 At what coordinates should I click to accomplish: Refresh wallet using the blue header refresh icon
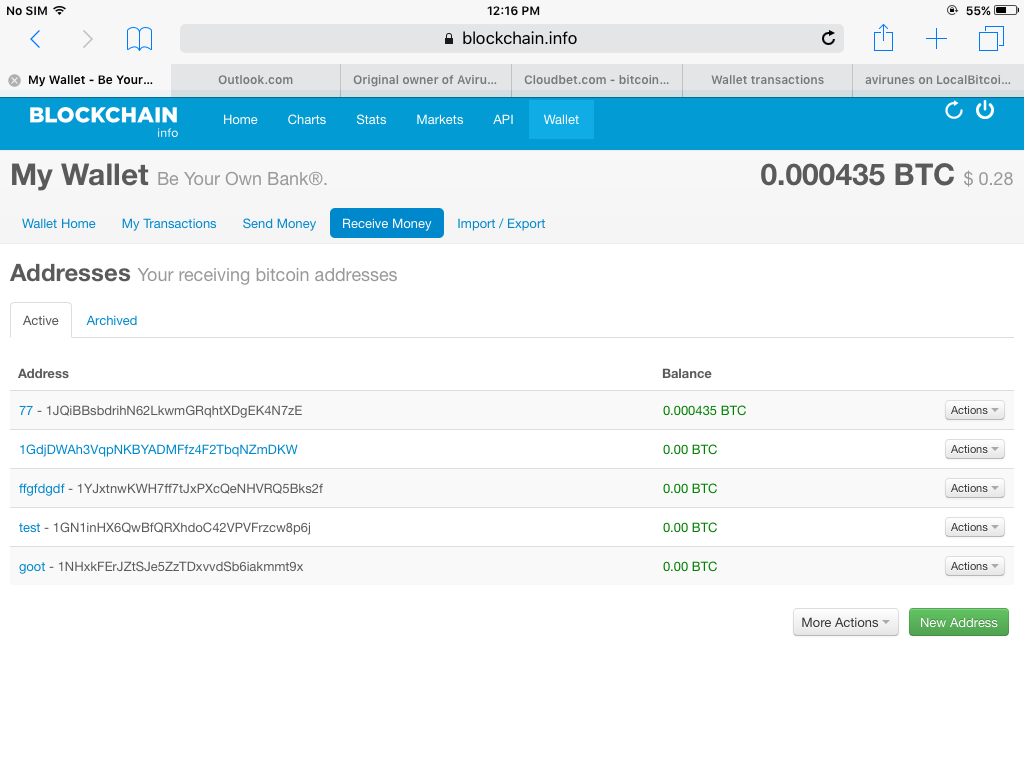tap(953, 110)
